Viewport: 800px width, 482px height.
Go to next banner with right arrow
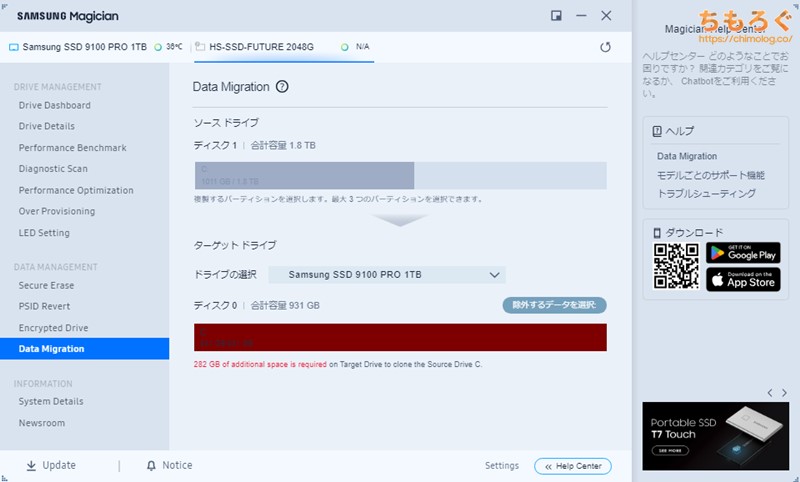coord(784,393)
